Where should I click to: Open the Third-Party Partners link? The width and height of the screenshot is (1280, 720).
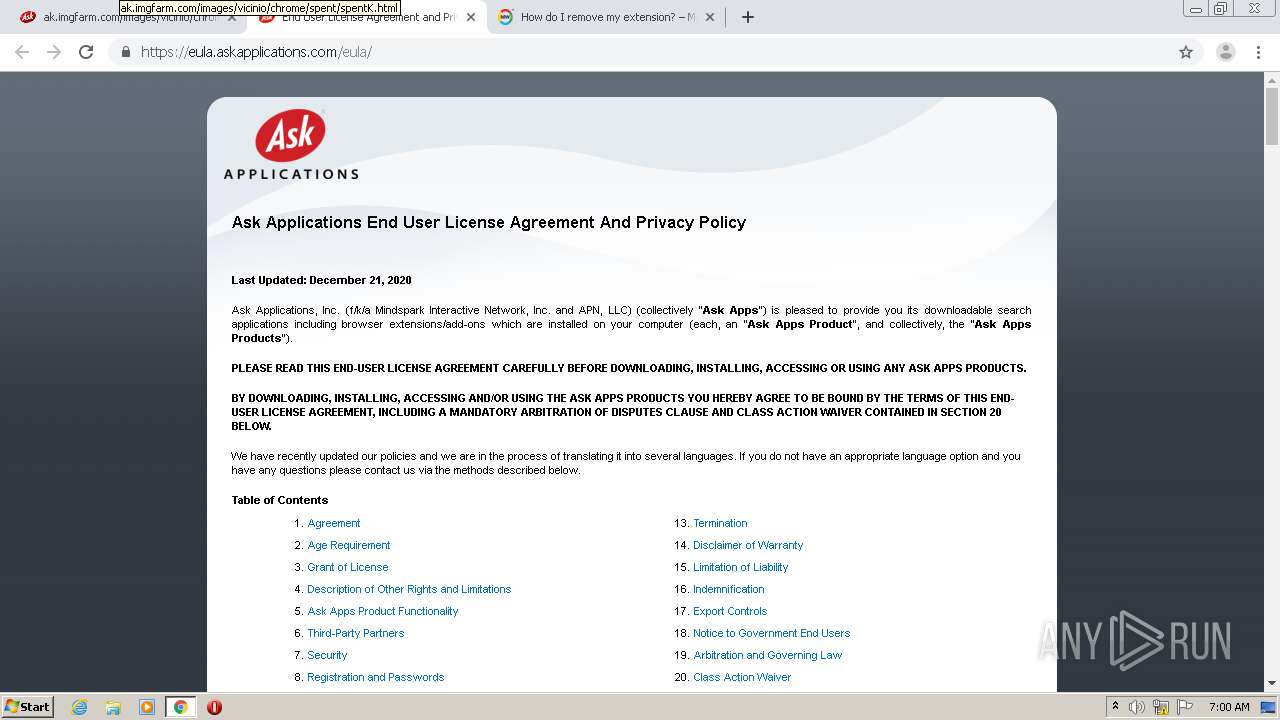(x=356, y=633)
